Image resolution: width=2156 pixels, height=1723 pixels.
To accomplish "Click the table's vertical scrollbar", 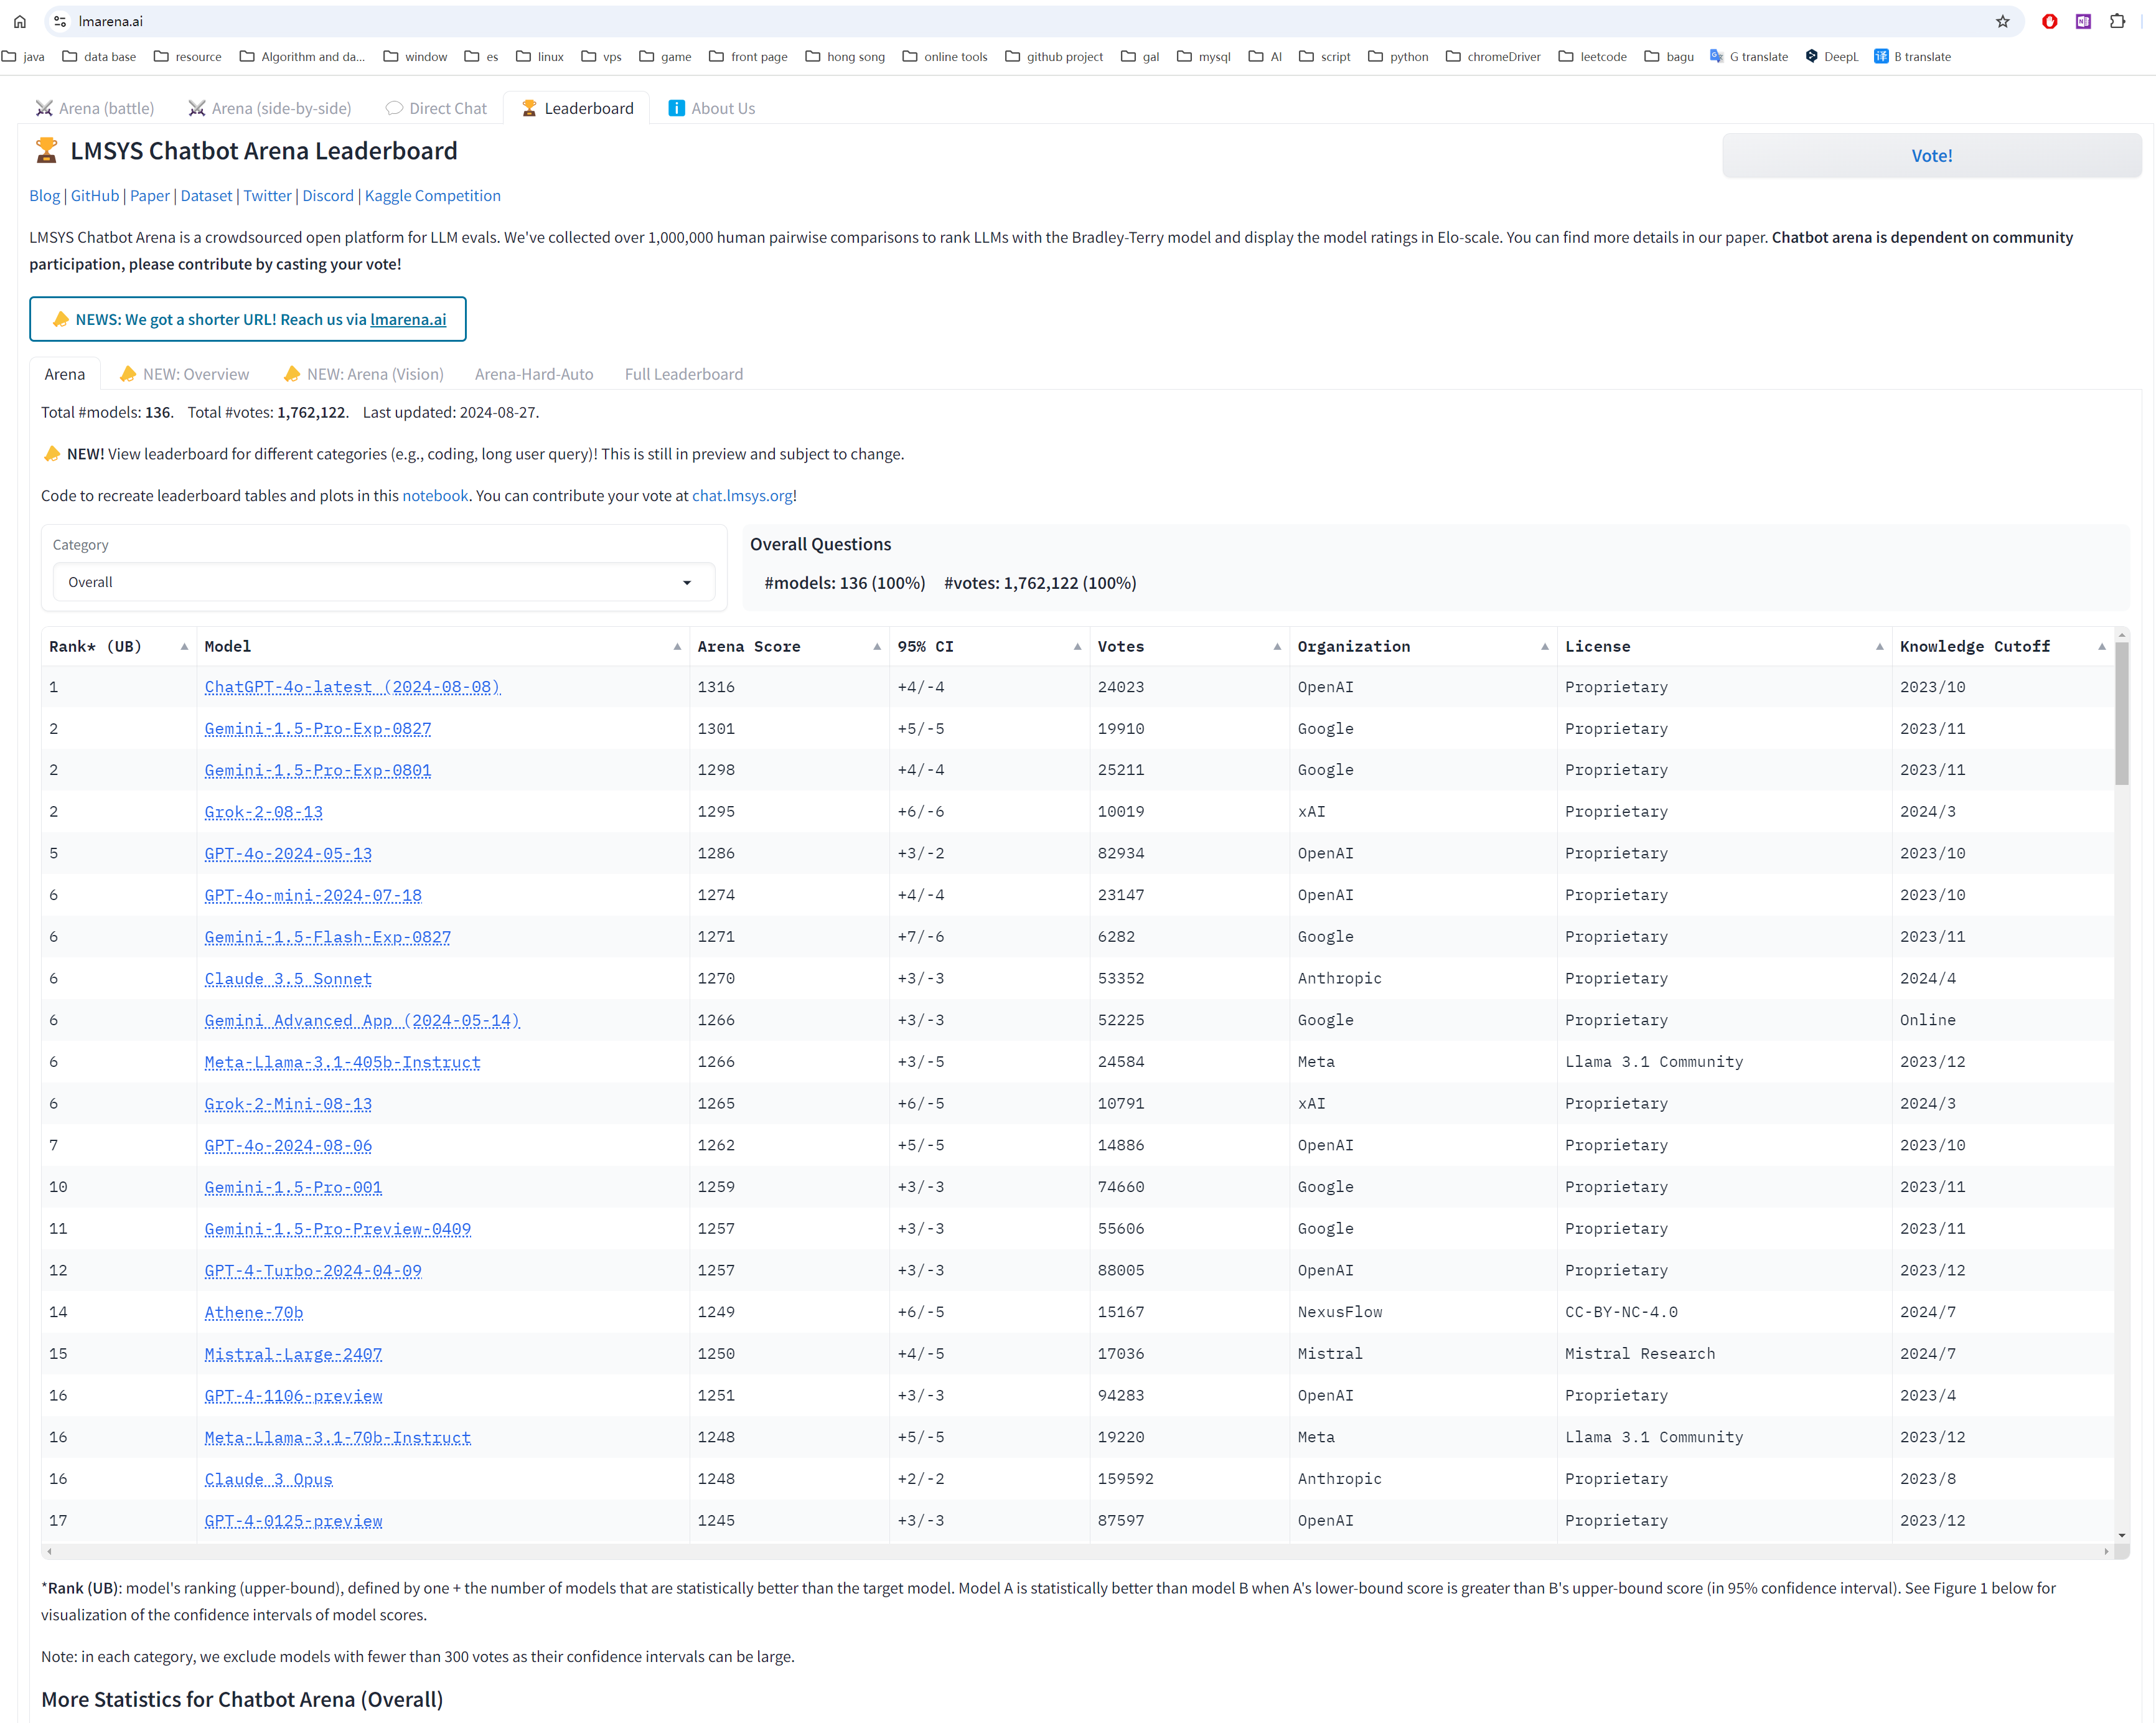I will tap(2121, 714).
